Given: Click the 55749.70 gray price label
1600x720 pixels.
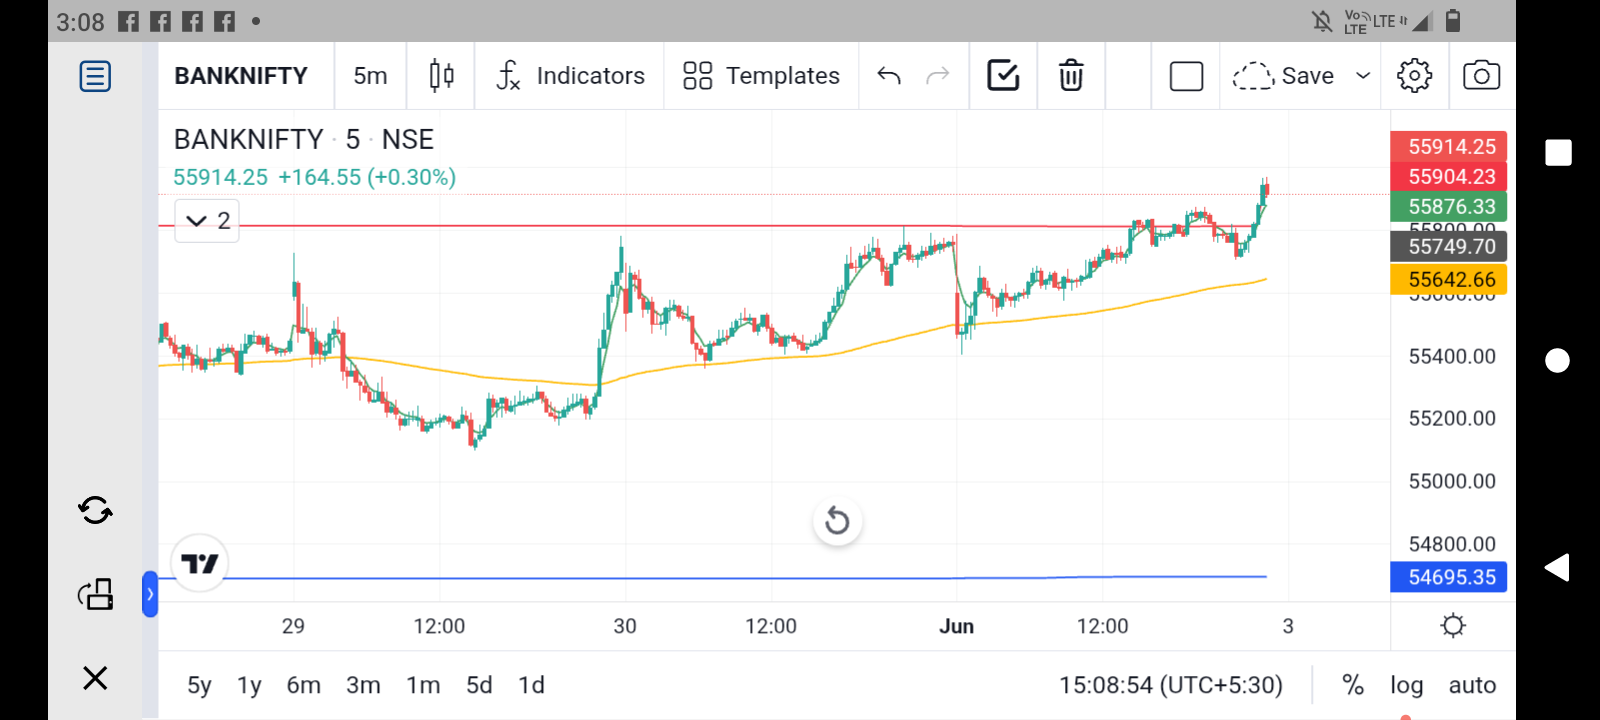Looking at the screenshot, I should click(1449, 246).
